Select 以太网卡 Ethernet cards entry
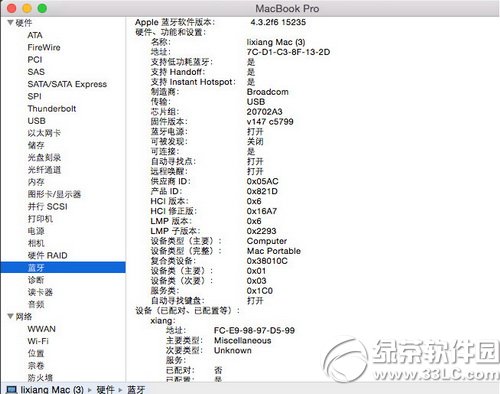 click(x=44, y=133)
